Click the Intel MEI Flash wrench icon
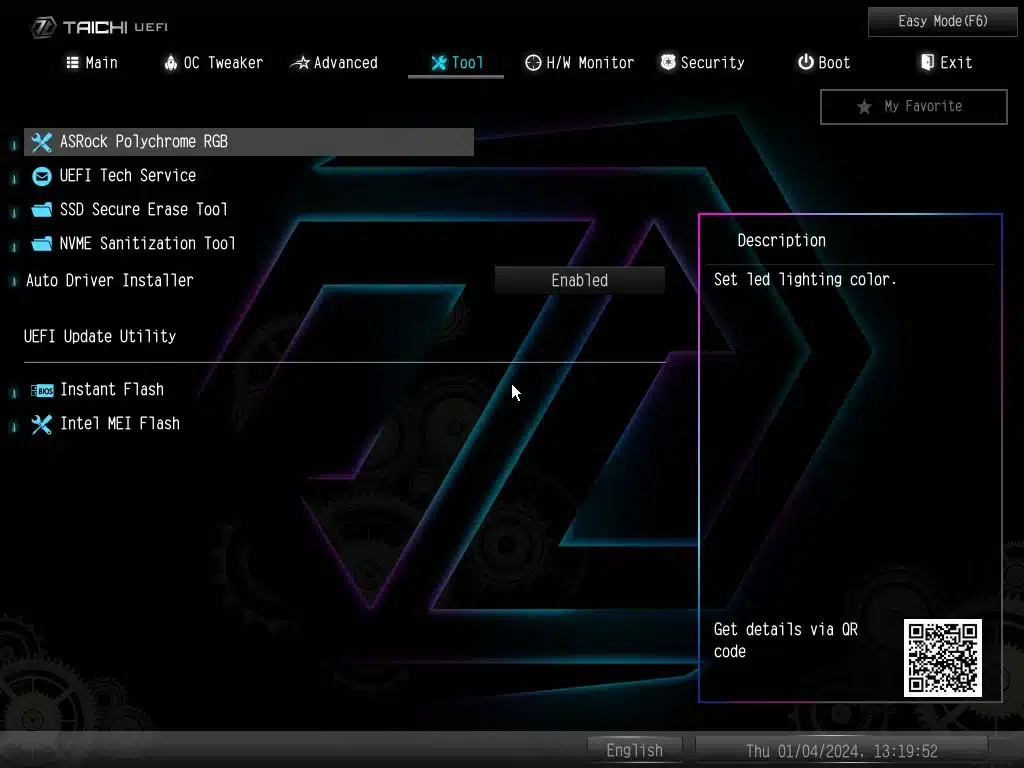Image resolution: width=1024 pixels, height=768 pixels. 41,424
